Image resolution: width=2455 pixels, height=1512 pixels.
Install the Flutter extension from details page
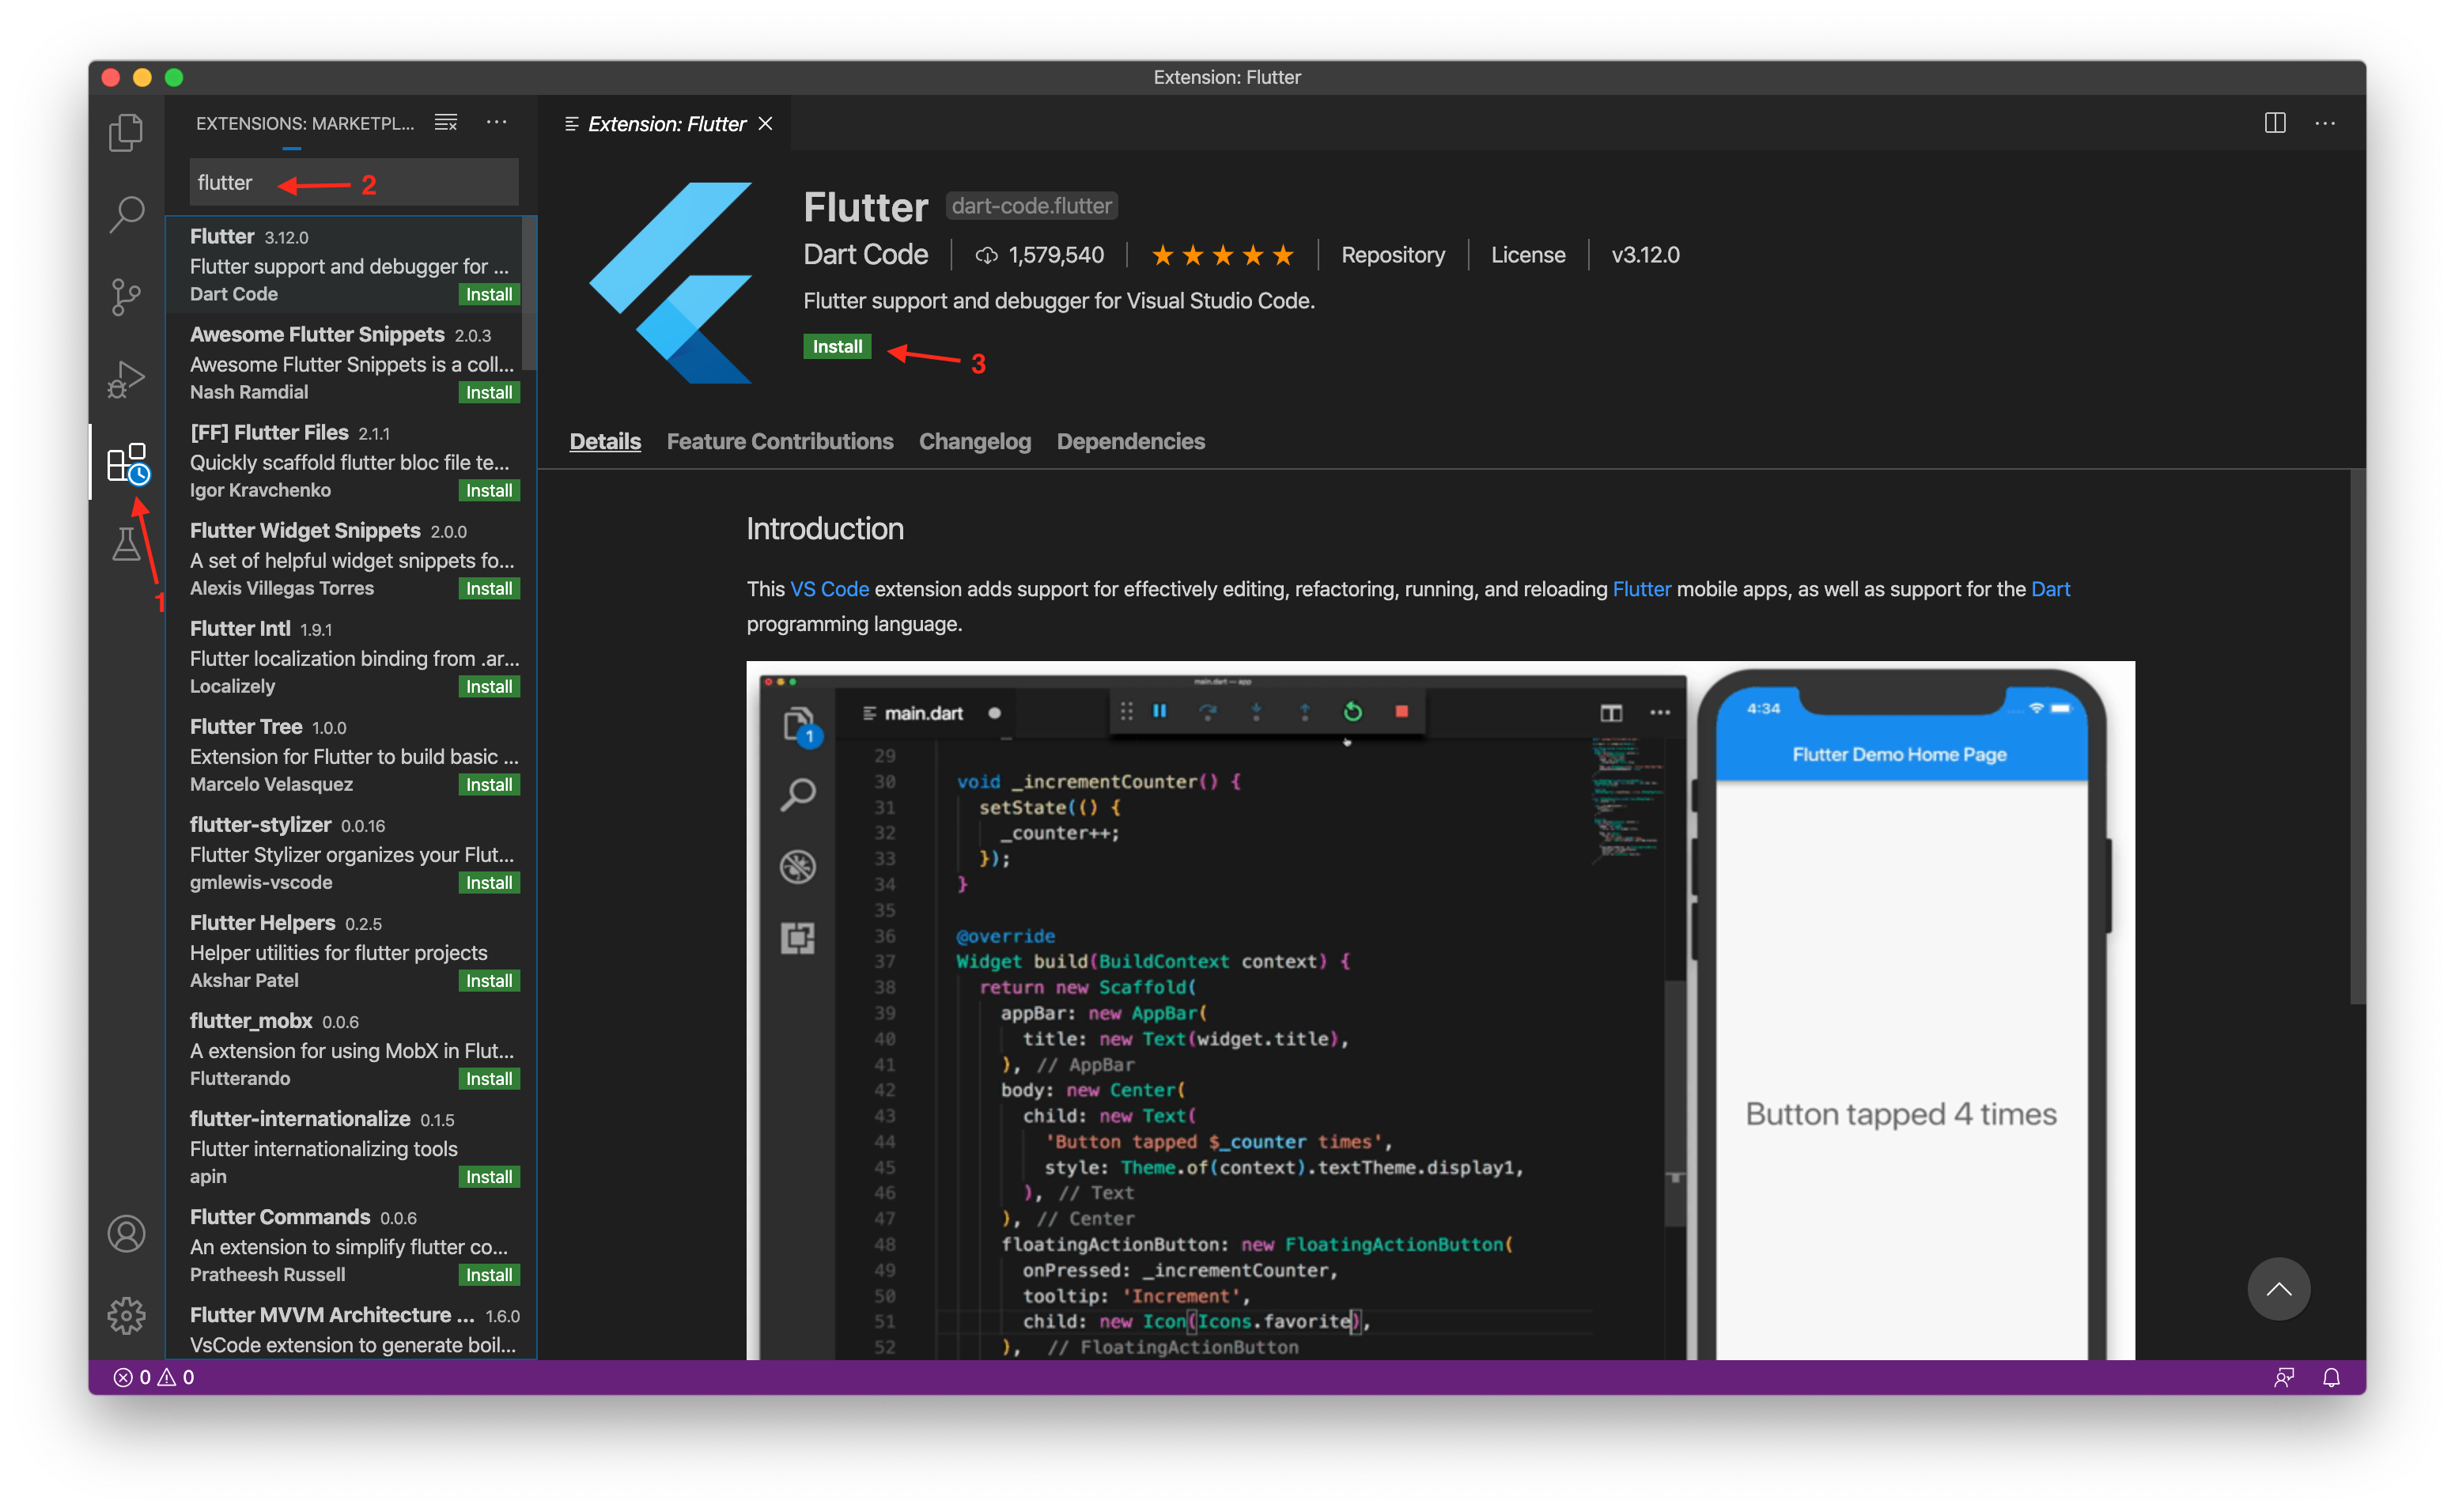tap(837, 346)
